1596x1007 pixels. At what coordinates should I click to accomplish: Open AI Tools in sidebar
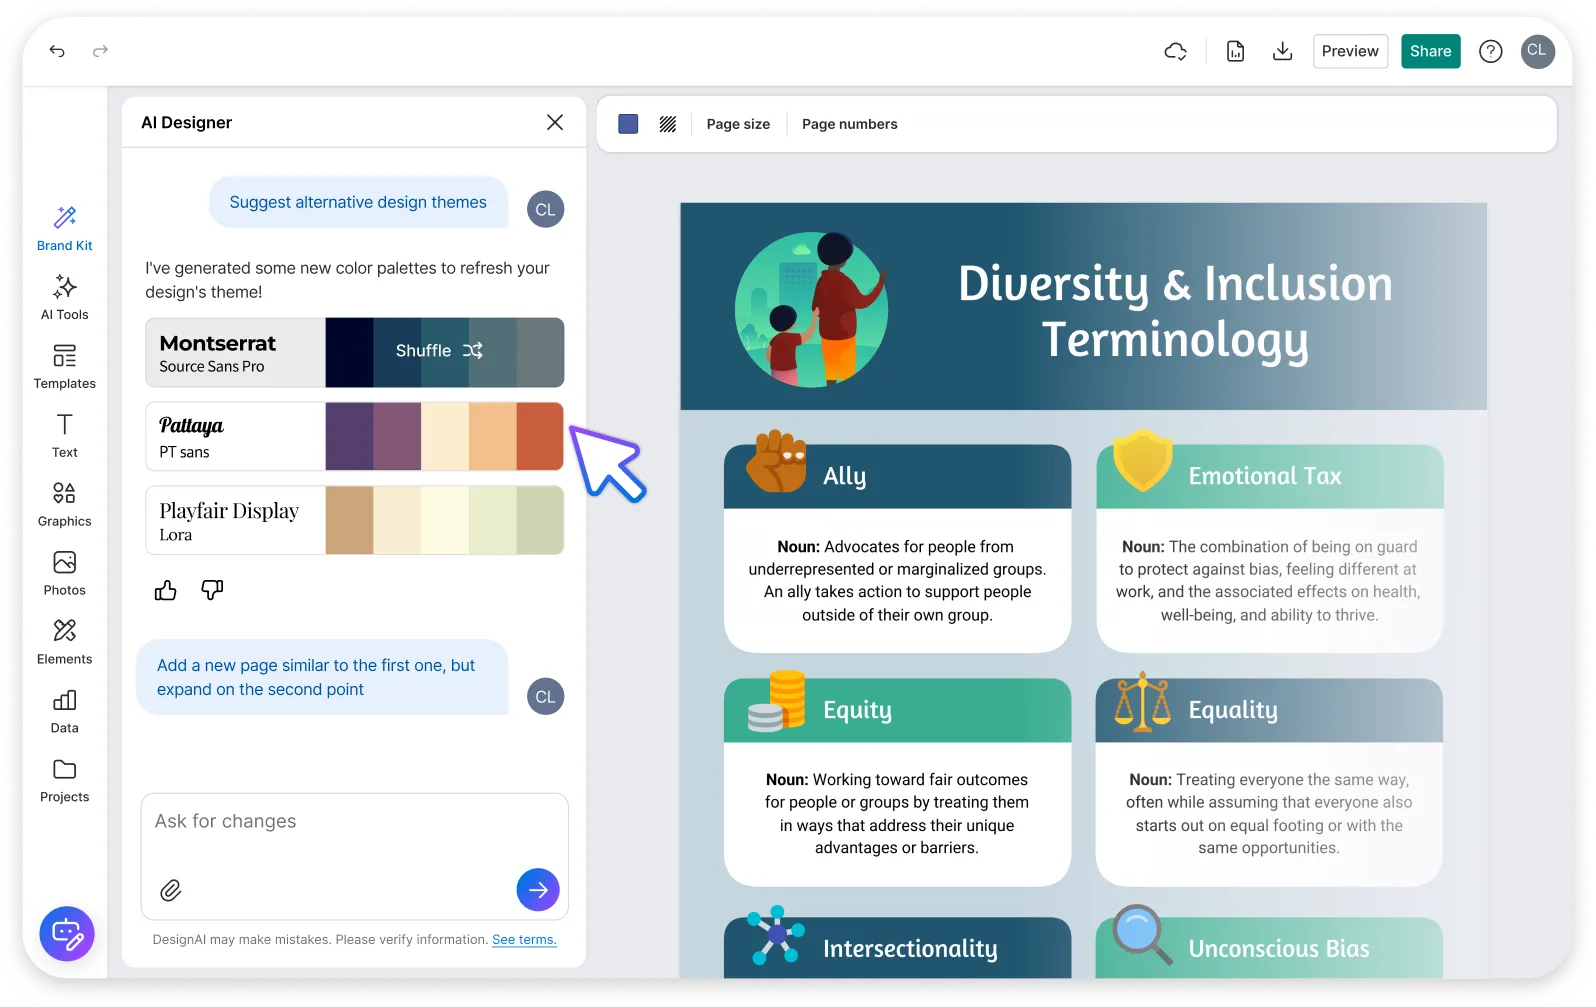coord(65,298)
